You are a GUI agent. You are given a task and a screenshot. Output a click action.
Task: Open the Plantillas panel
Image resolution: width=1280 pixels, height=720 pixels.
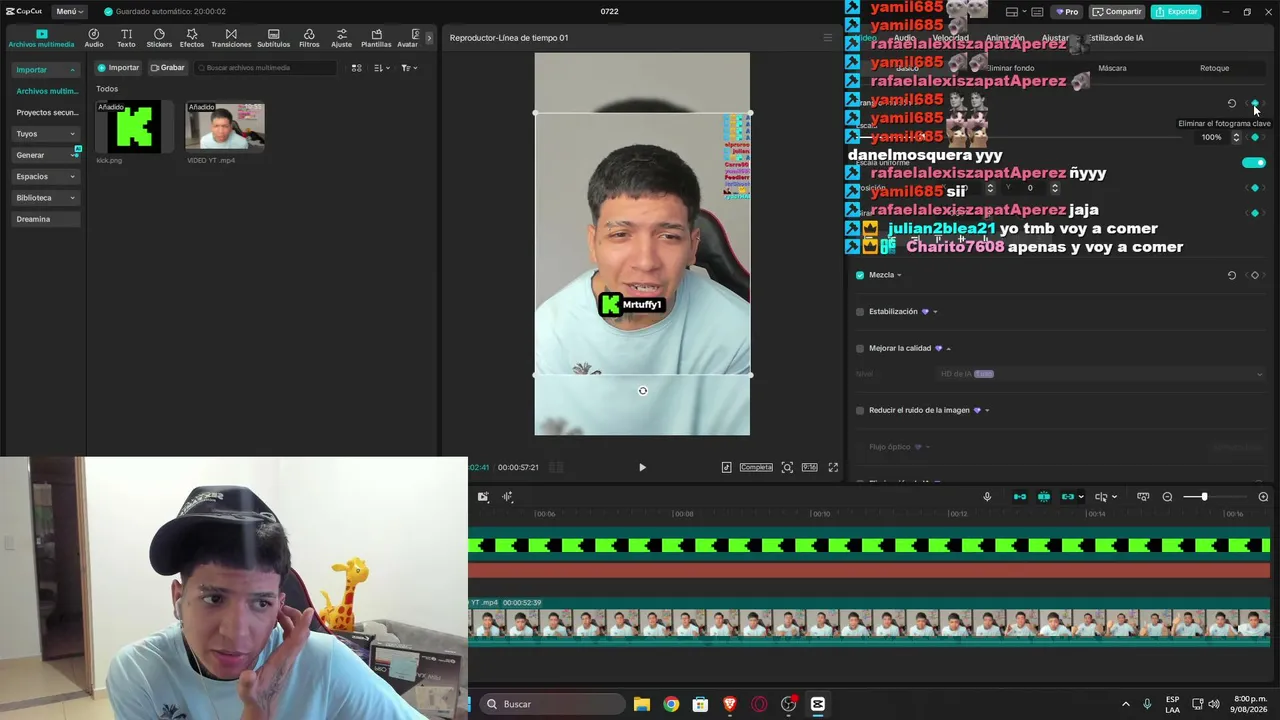click(x=376, y=38)
